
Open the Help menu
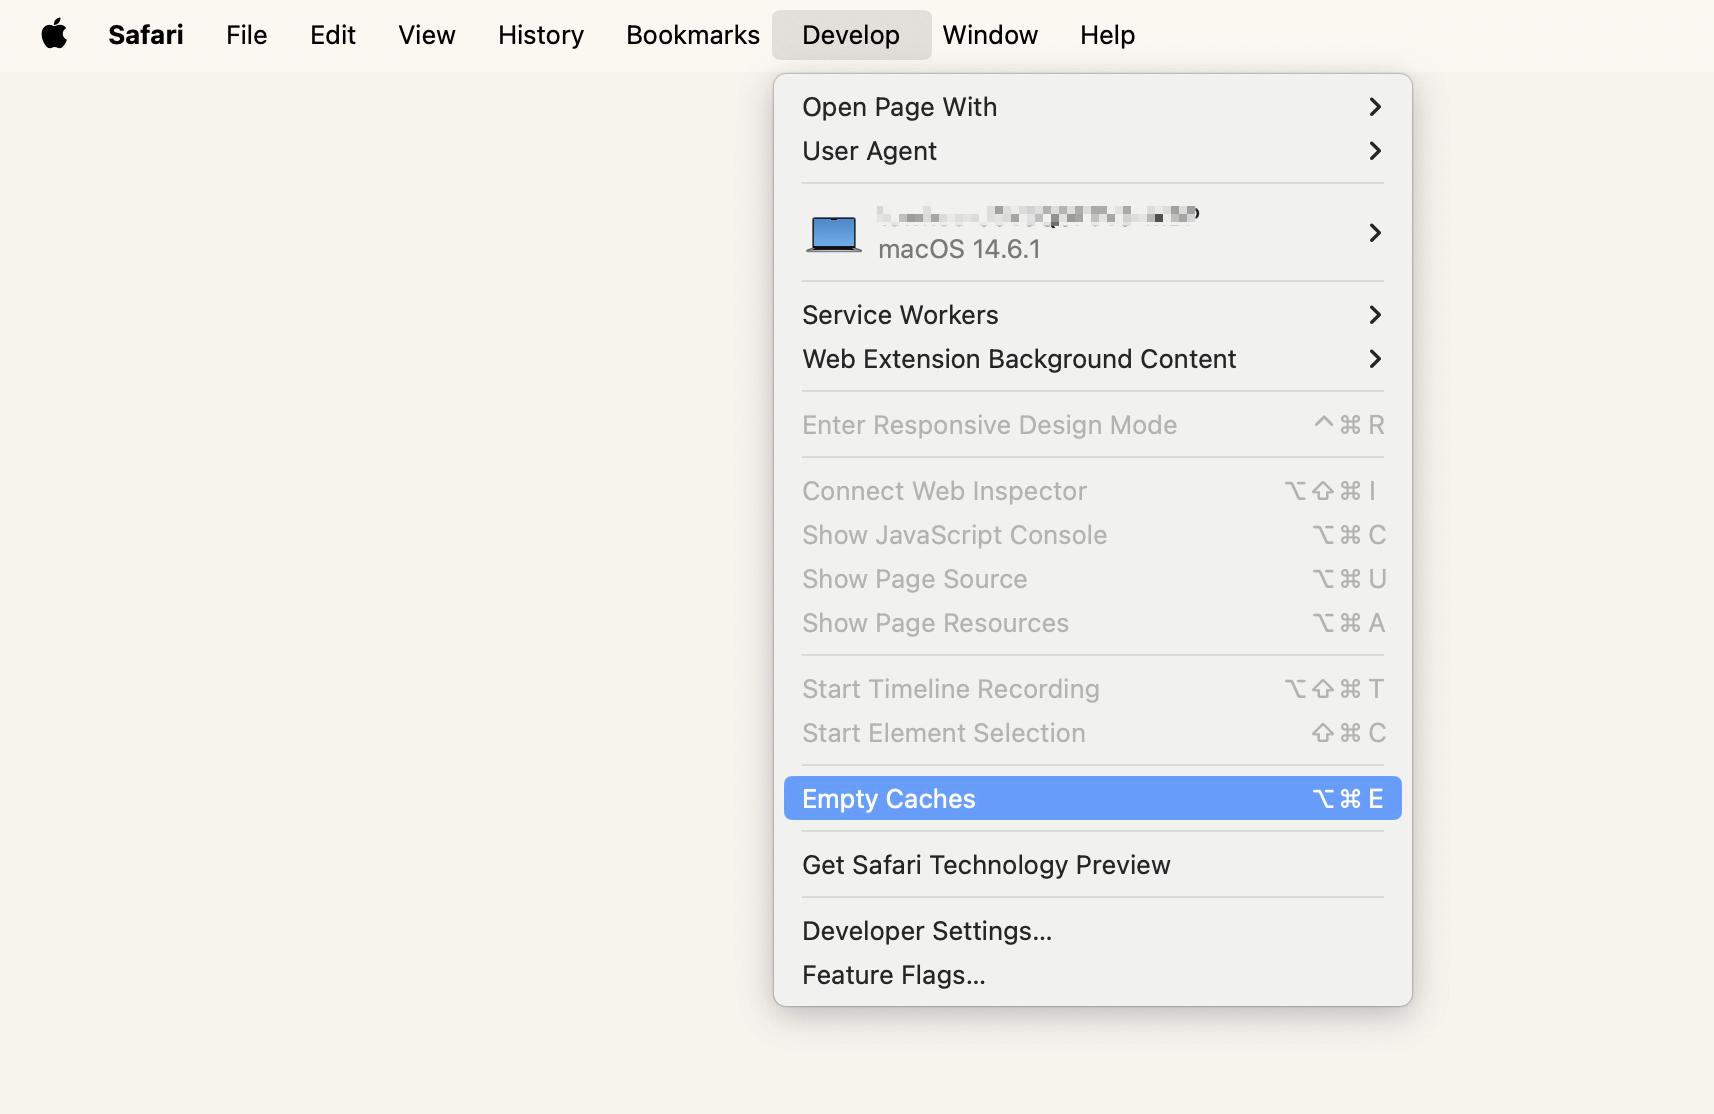tap(1107, 35)
